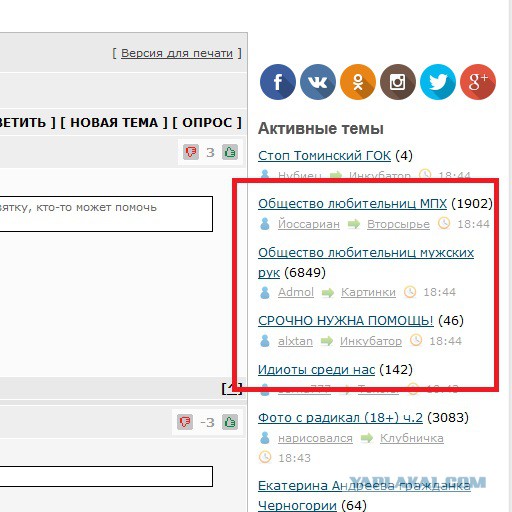The image size is (512, 512).
Task: Open Версия для печати print link
Action: click(177, 53)
